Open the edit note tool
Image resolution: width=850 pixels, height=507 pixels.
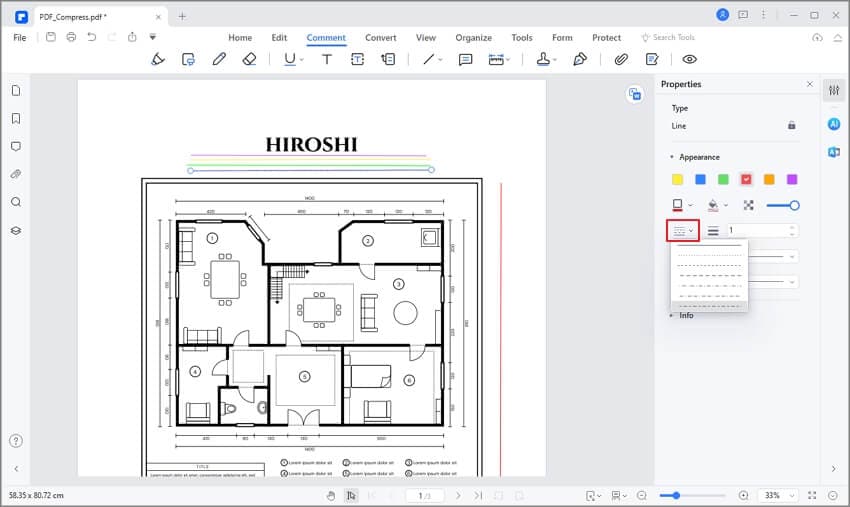[652, 59]
